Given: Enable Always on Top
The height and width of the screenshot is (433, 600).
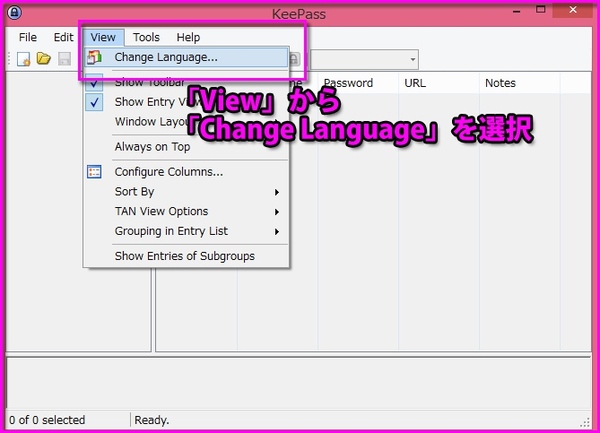Looking at the screenshot, I should point(186,147).
